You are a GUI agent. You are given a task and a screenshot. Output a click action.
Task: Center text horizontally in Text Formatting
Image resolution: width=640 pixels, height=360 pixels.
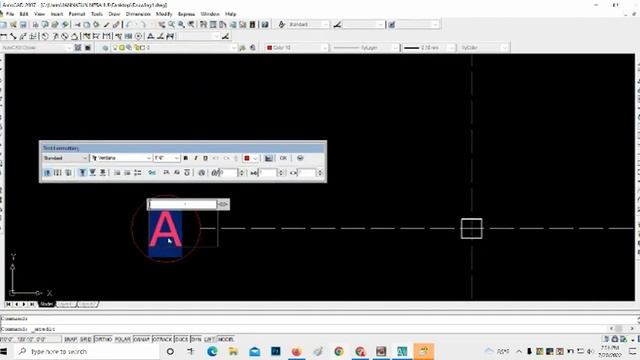58,173
